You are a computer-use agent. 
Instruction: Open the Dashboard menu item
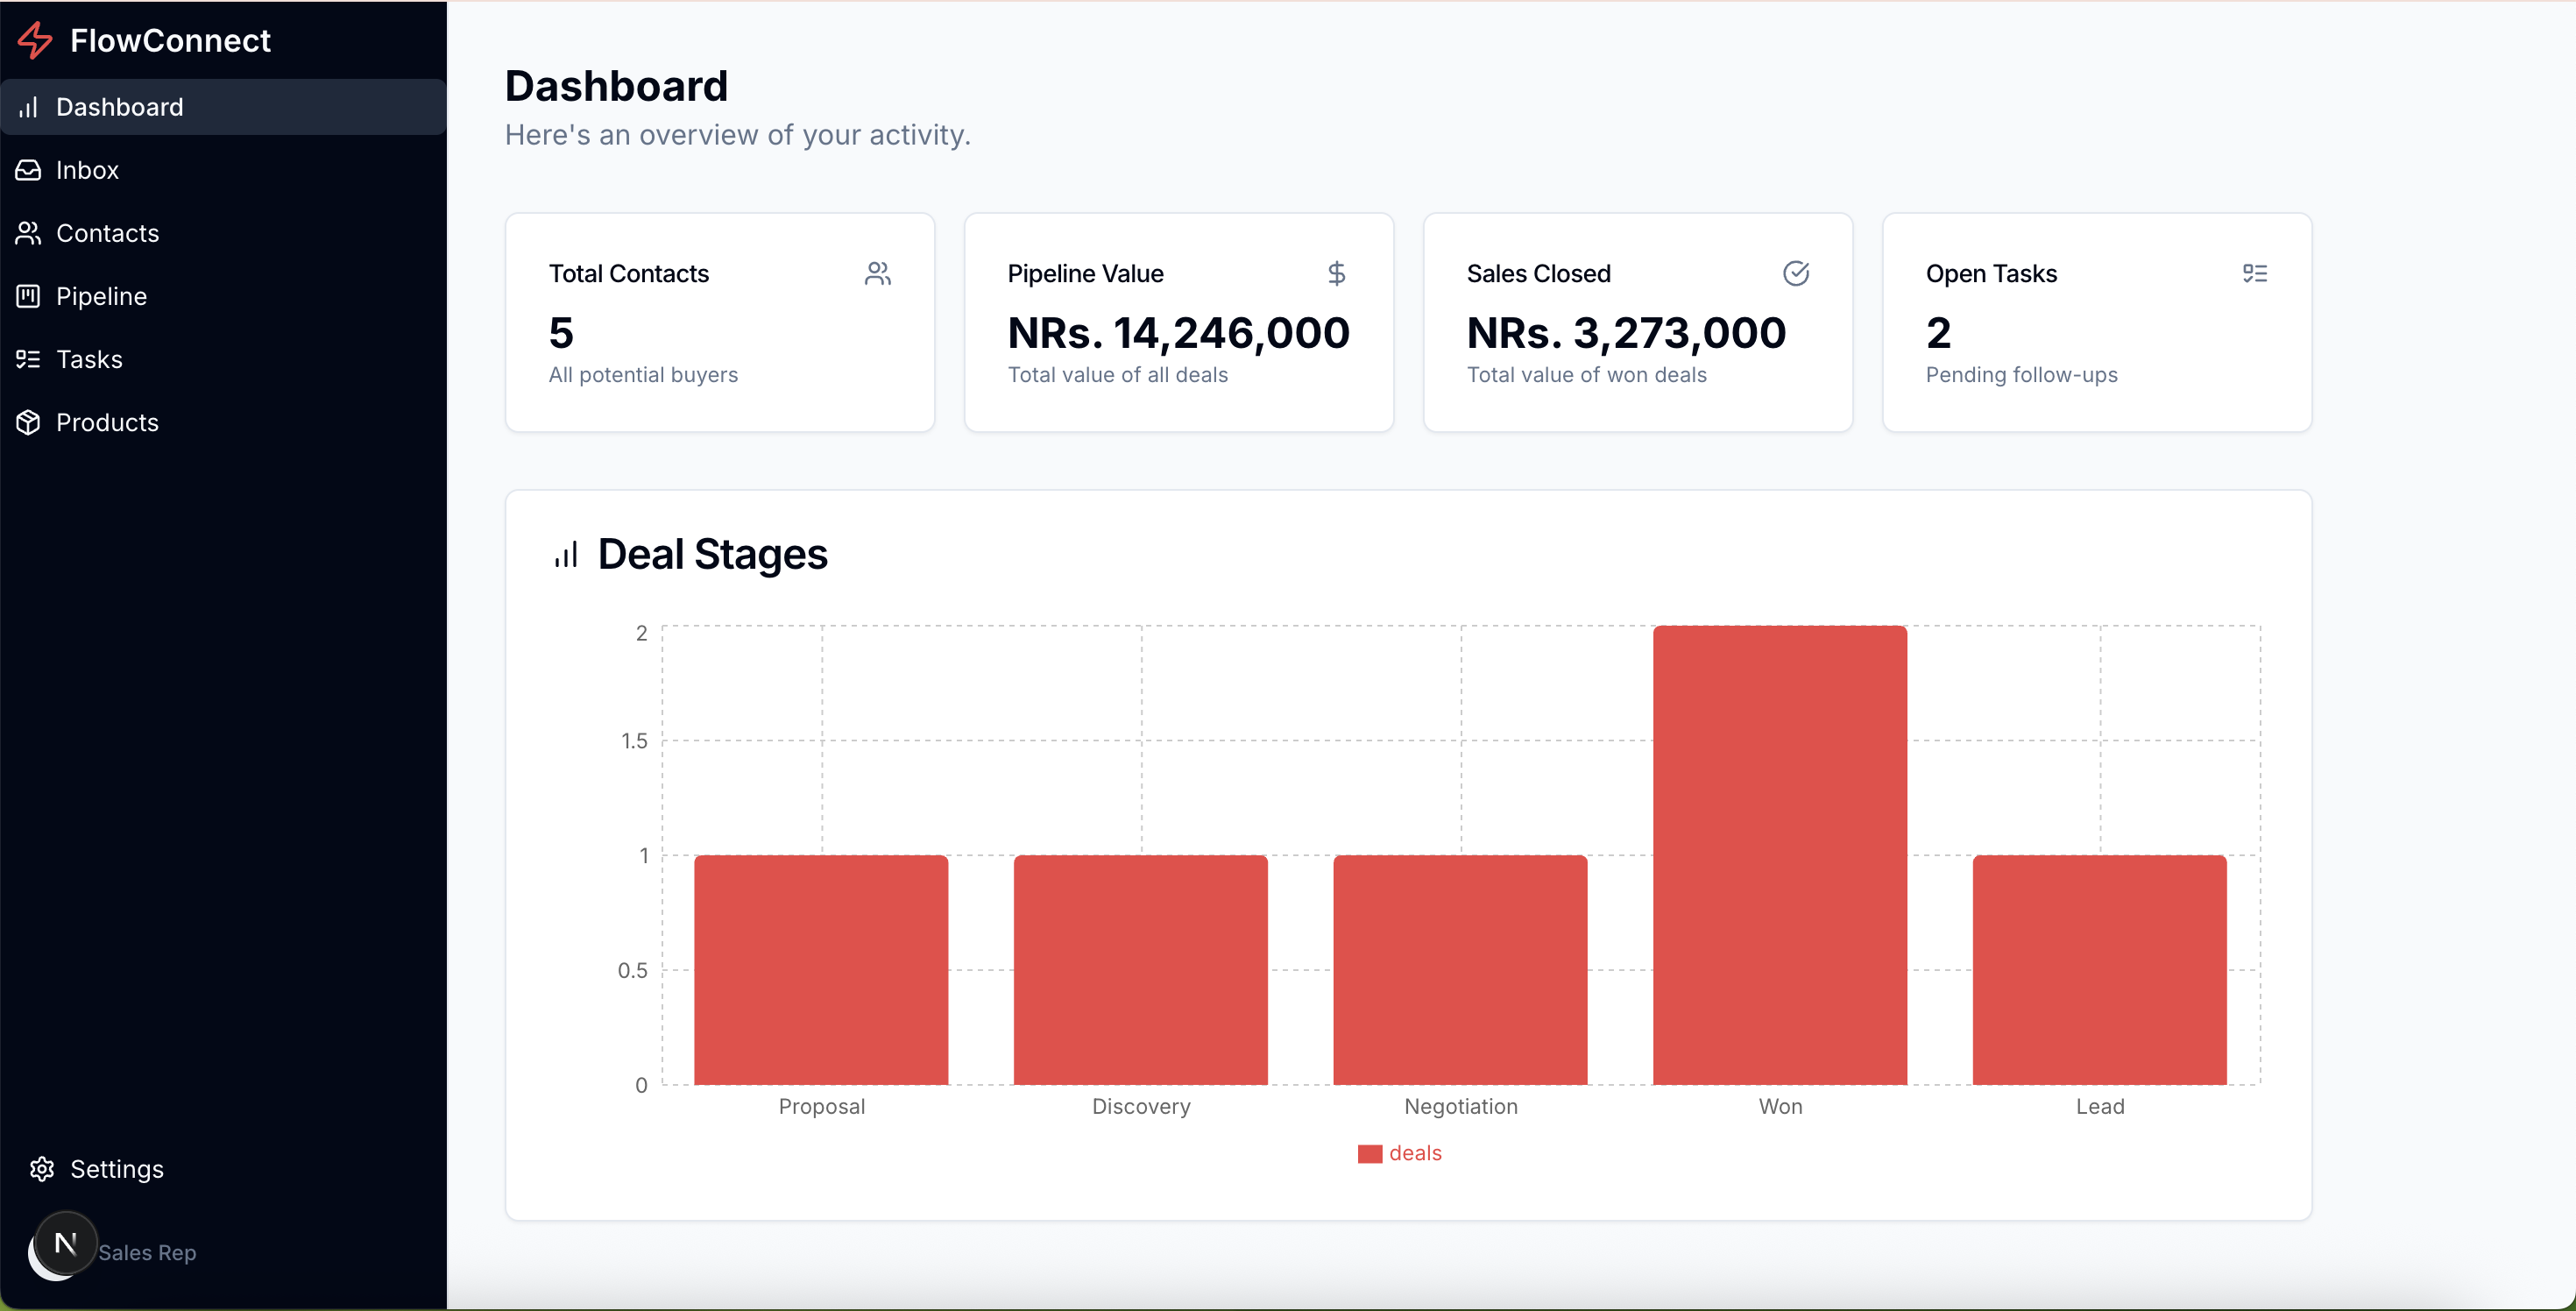[119, 107]
